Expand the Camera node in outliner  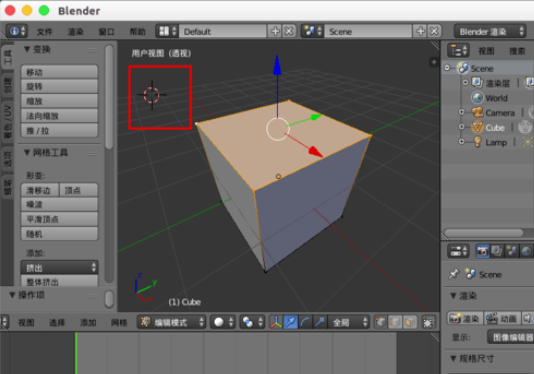coord(462,112)
